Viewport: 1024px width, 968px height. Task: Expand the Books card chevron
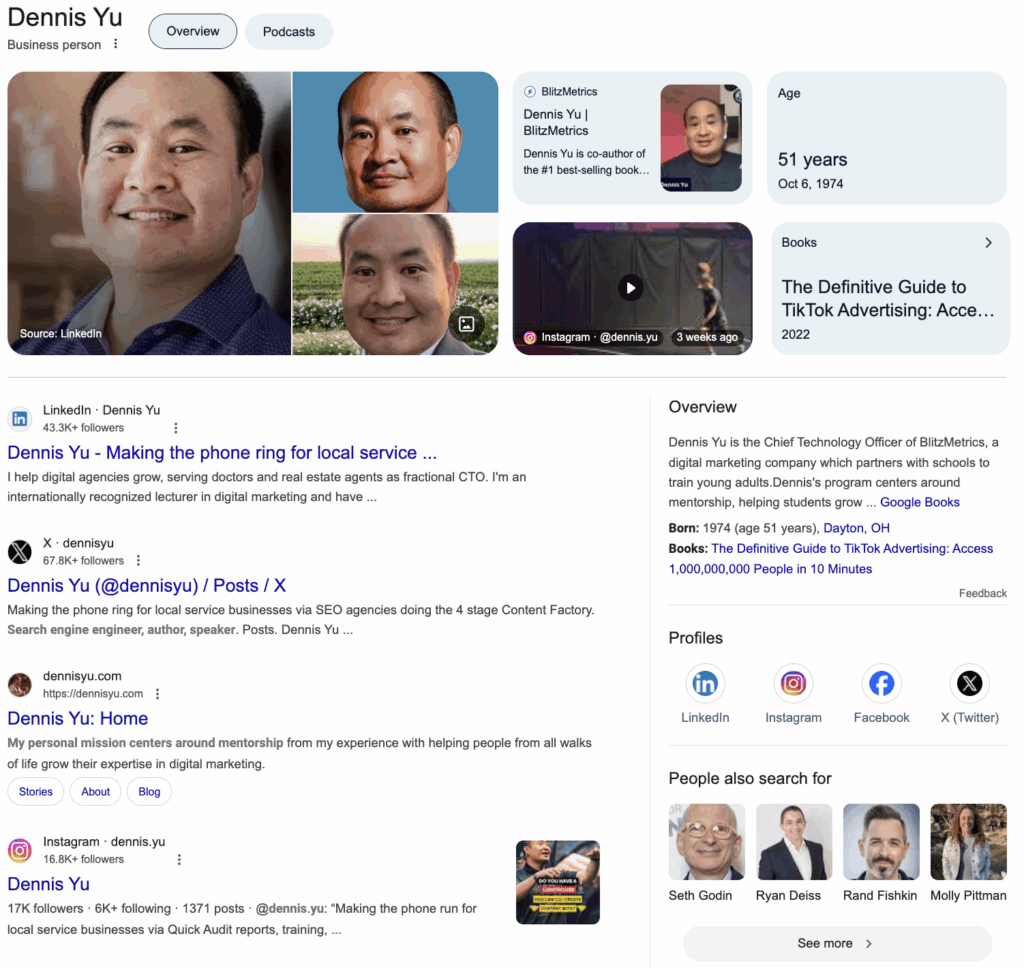click(988, 243)
